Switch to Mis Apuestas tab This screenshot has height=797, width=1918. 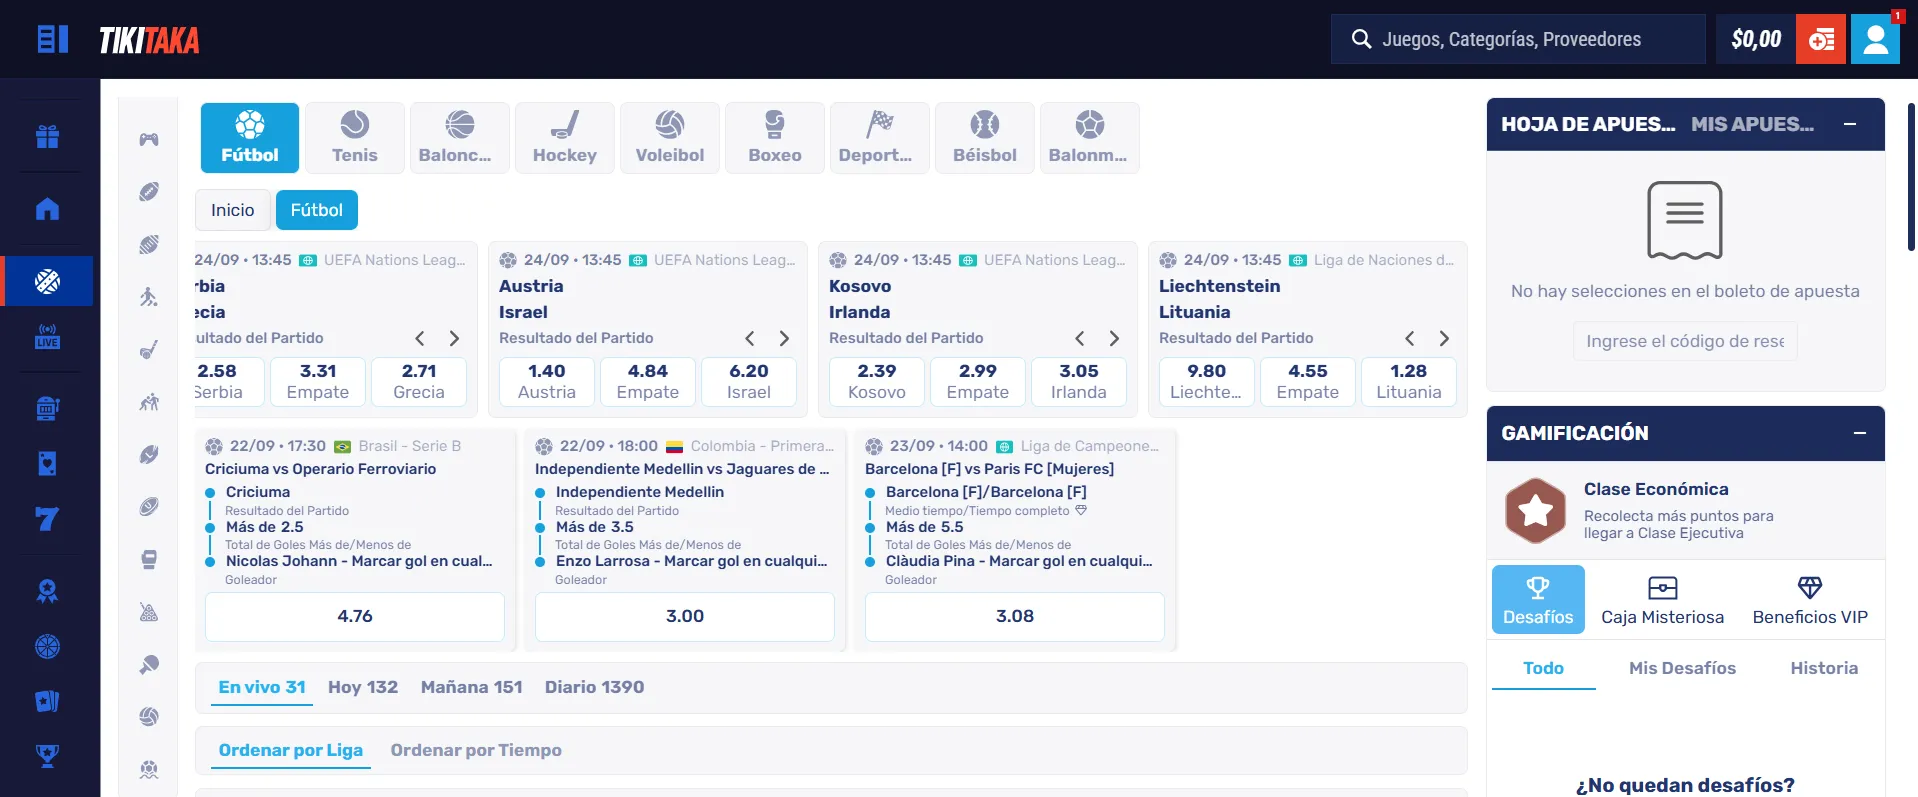point(1752,124)
